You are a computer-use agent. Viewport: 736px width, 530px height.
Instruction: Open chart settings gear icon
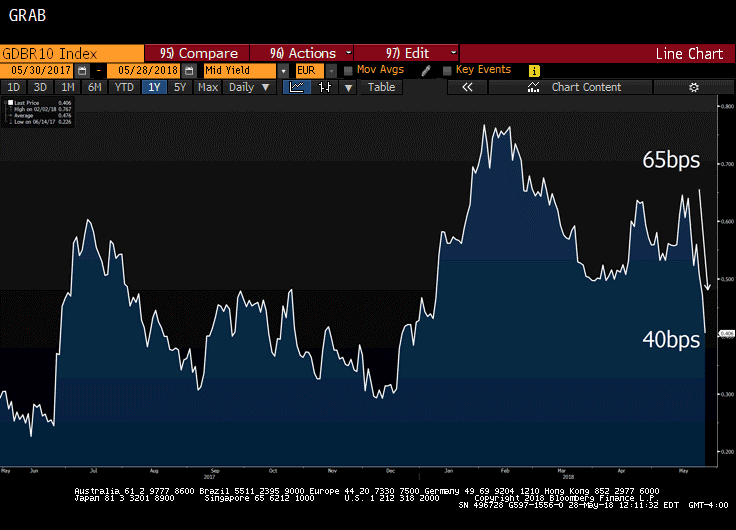[x=694, y=88]
